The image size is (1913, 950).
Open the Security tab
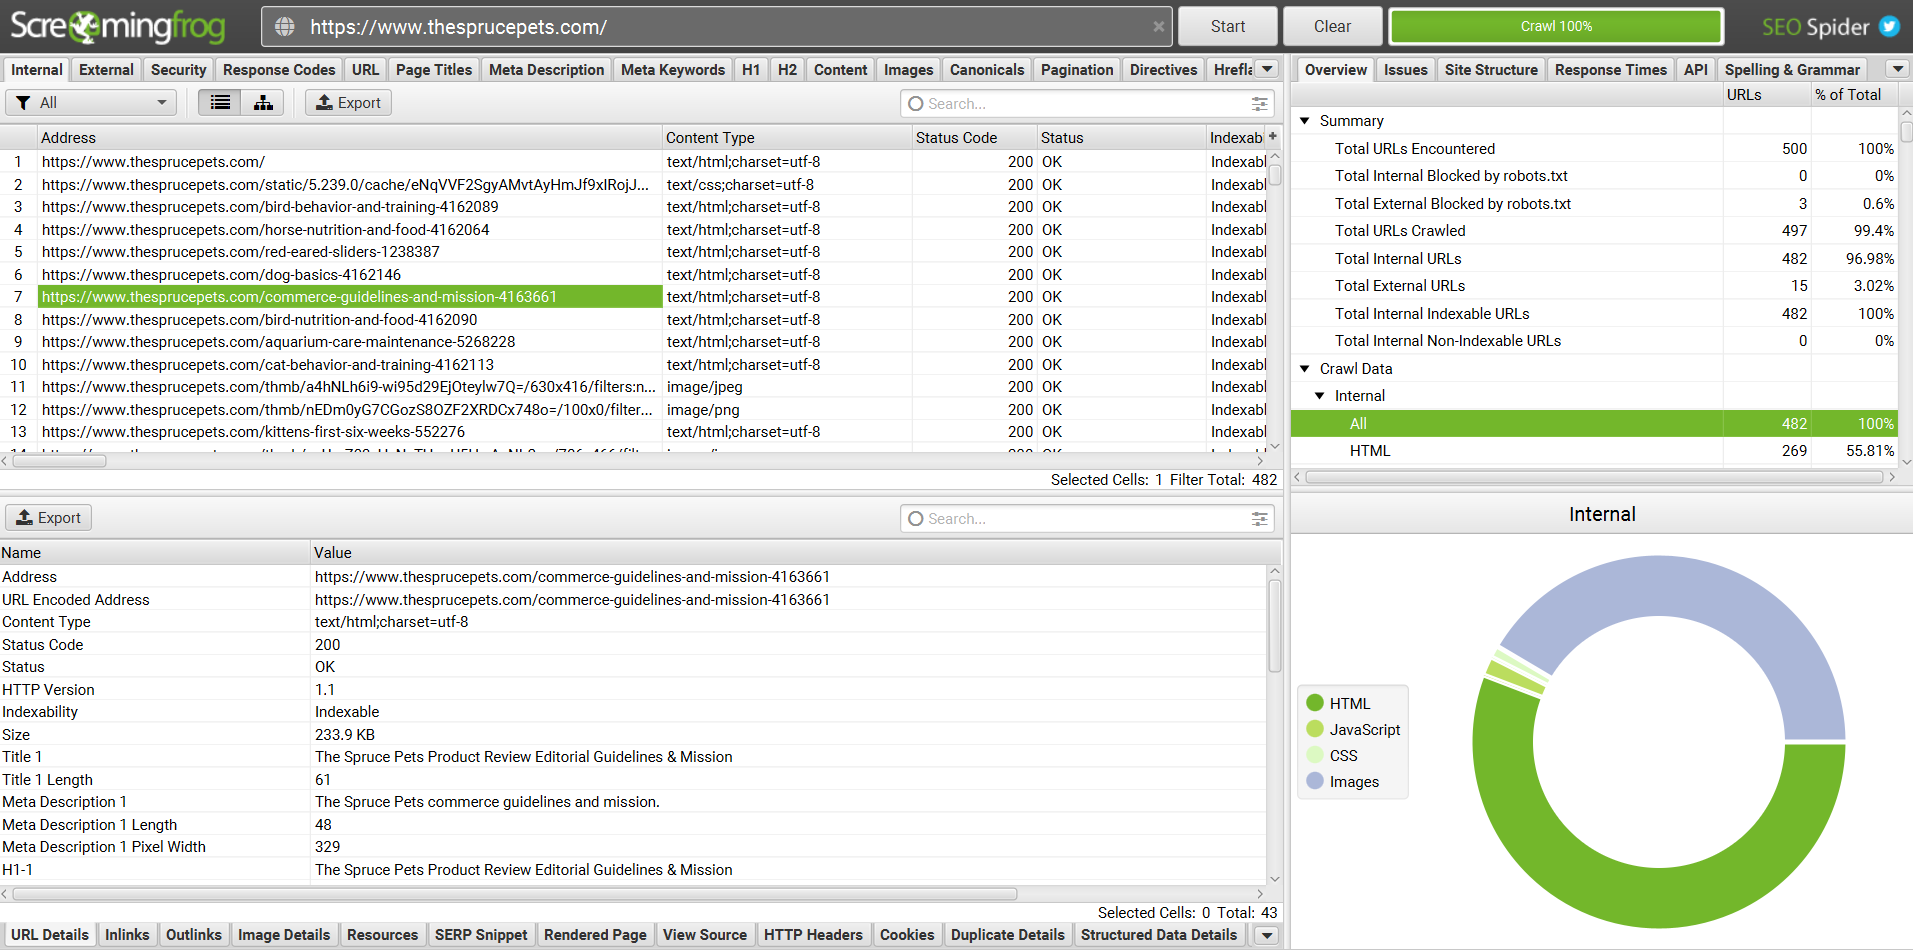click(178, 69)
